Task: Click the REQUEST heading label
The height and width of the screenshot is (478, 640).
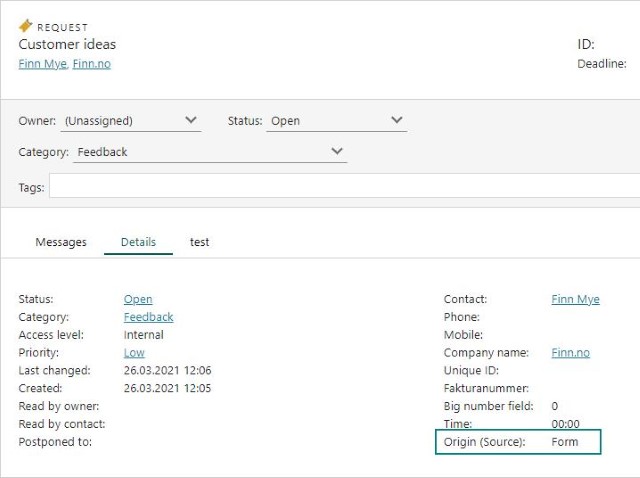Action: tap(62, 27)
